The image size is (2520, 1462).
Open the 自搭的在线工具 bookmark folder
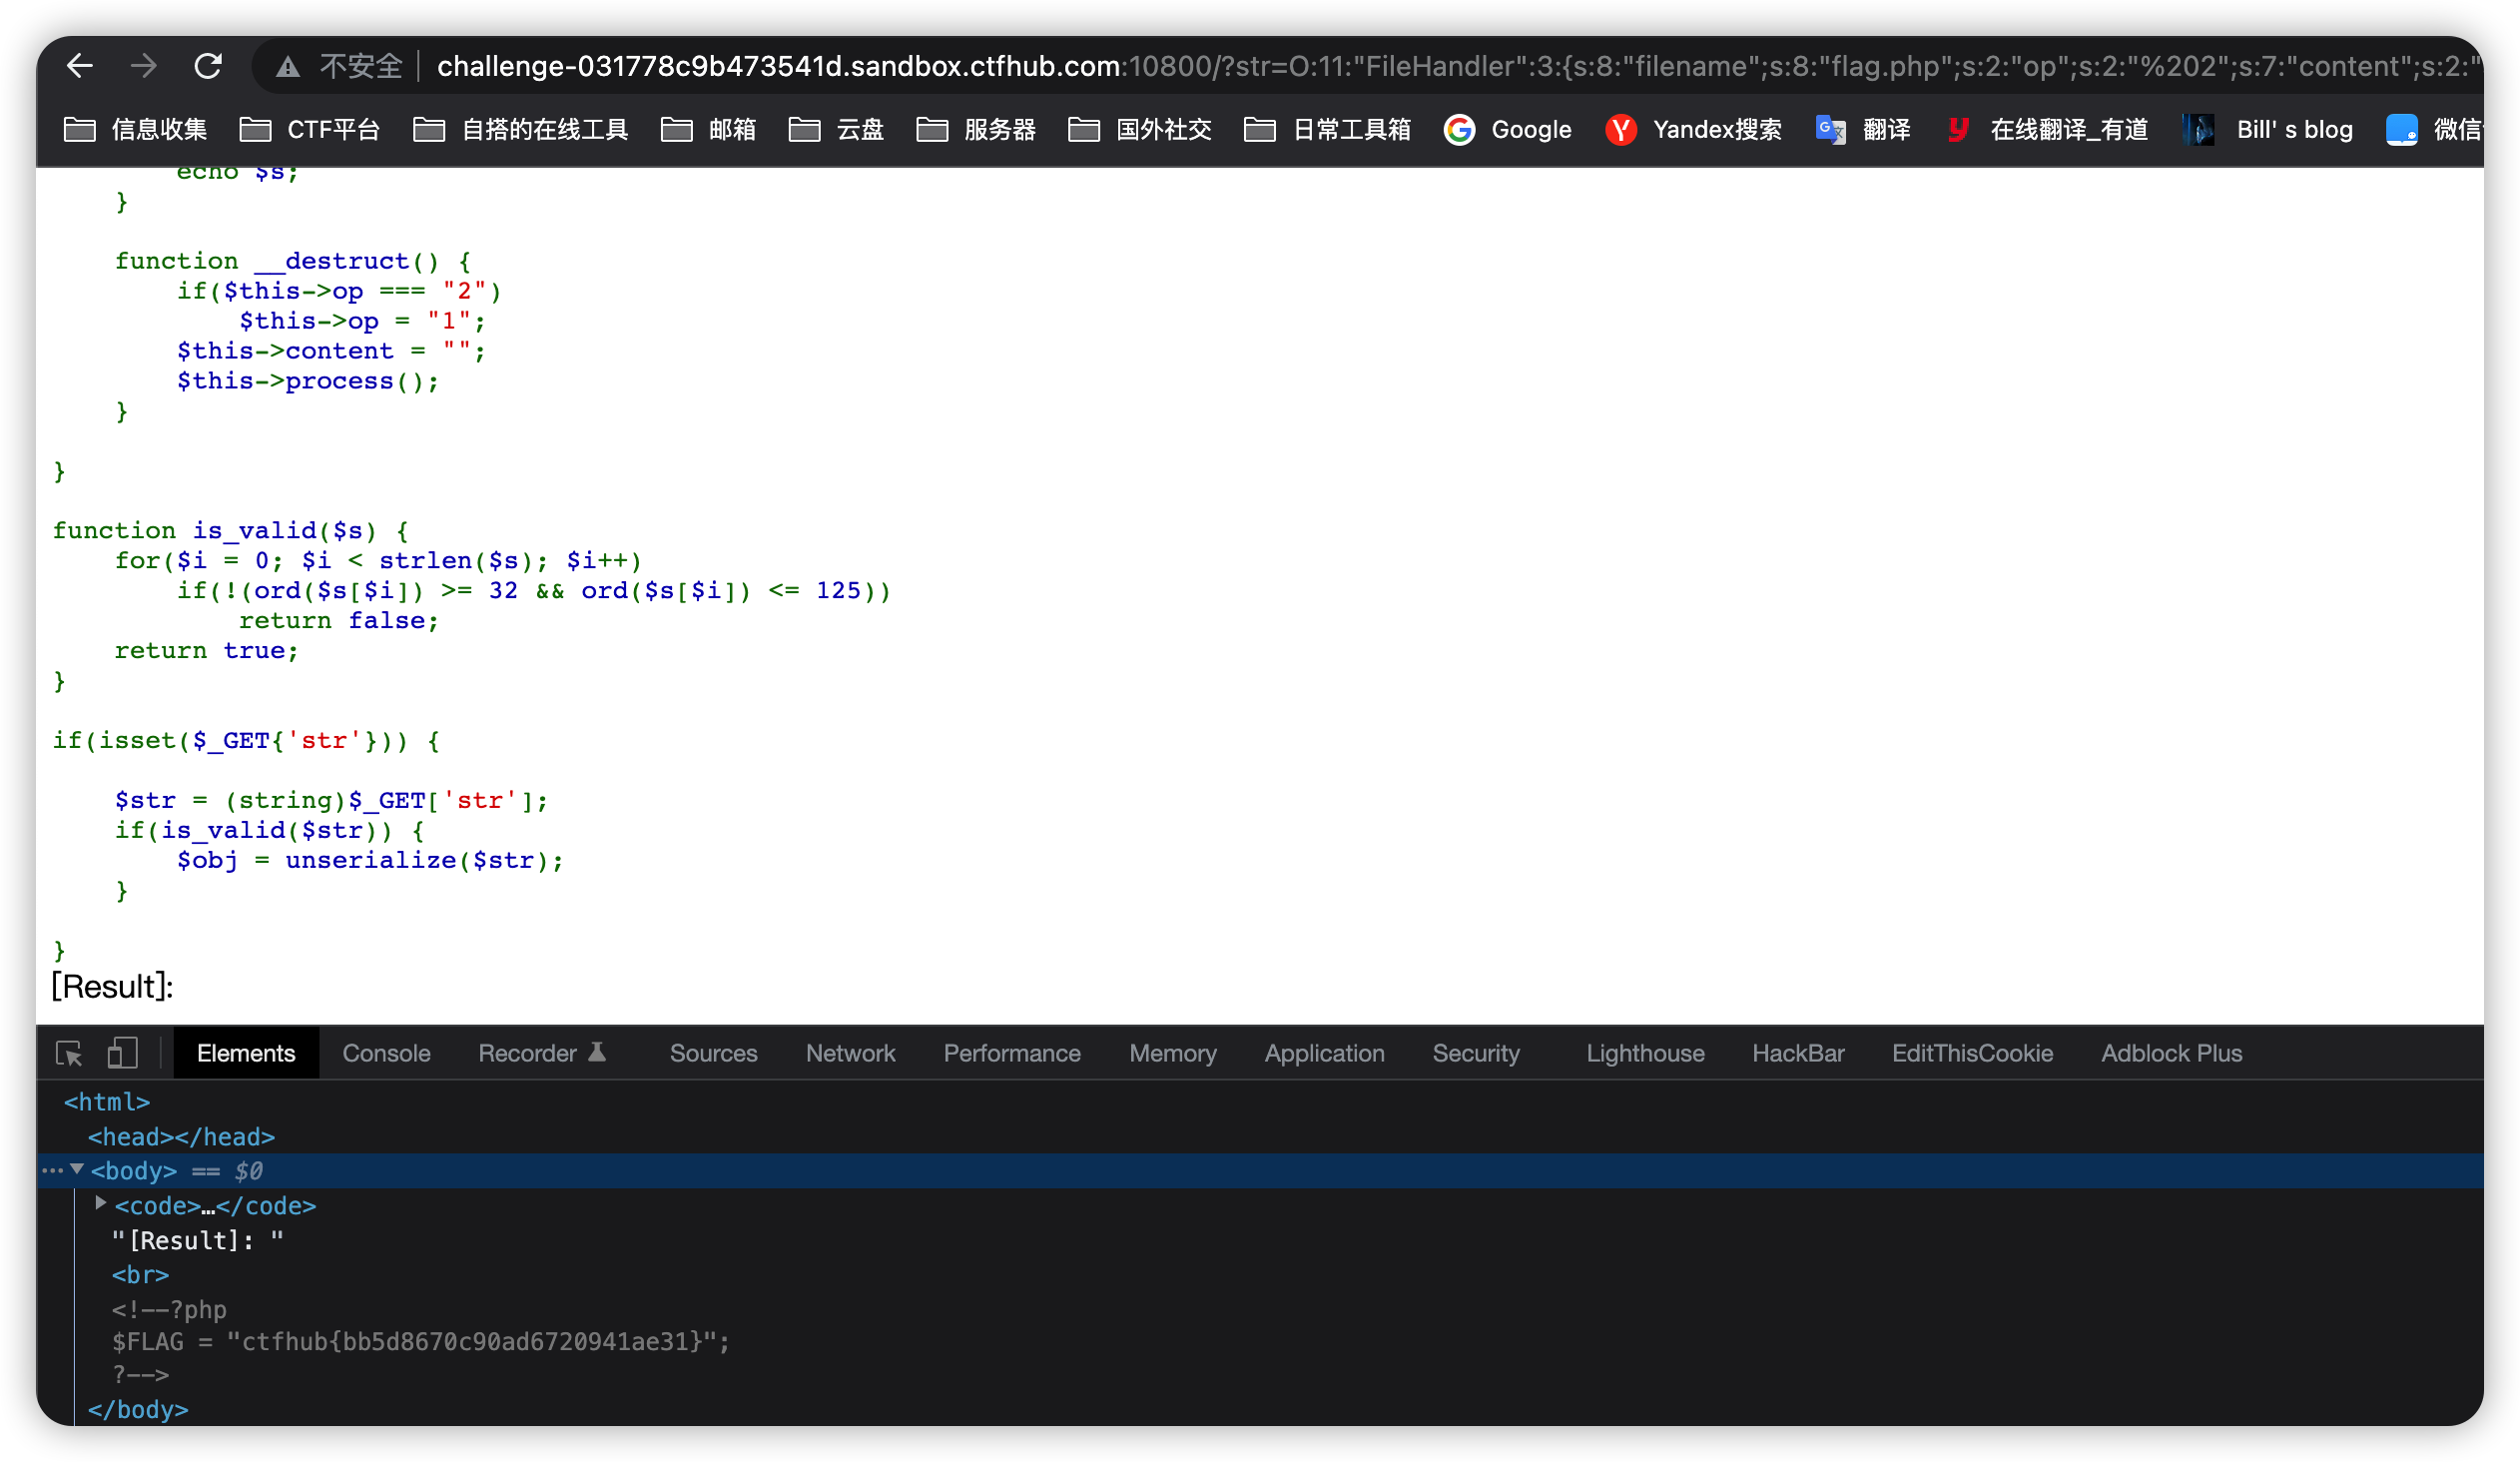coord(521,130)
